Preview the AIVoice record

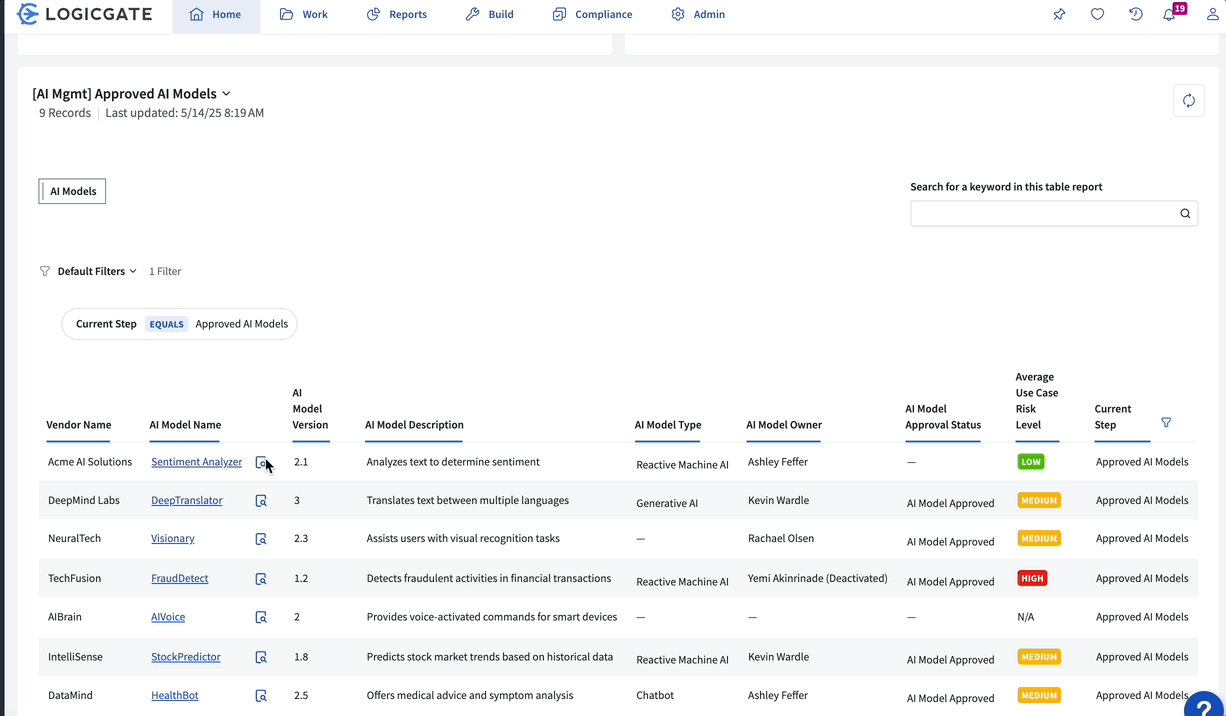coord(261,617)
